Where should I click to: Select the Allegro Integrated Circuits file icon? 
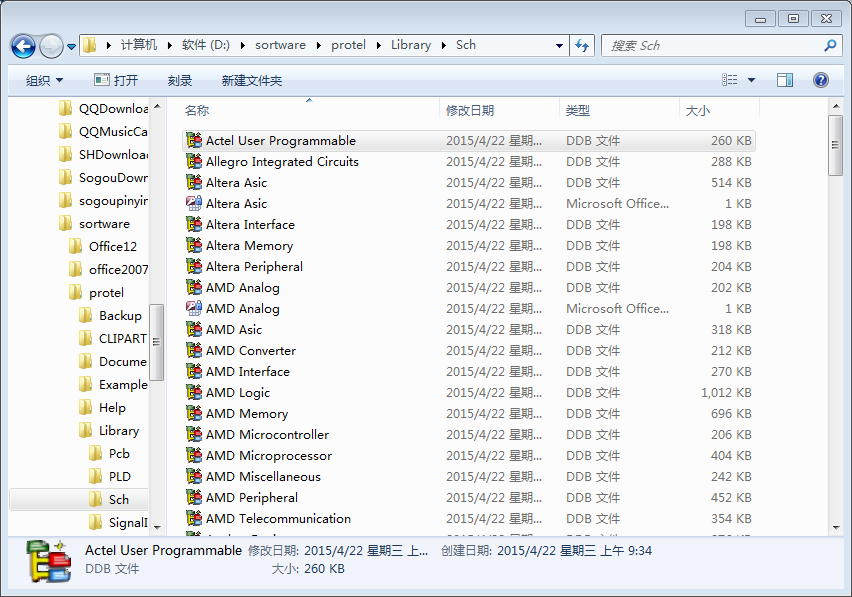point(194,162)
